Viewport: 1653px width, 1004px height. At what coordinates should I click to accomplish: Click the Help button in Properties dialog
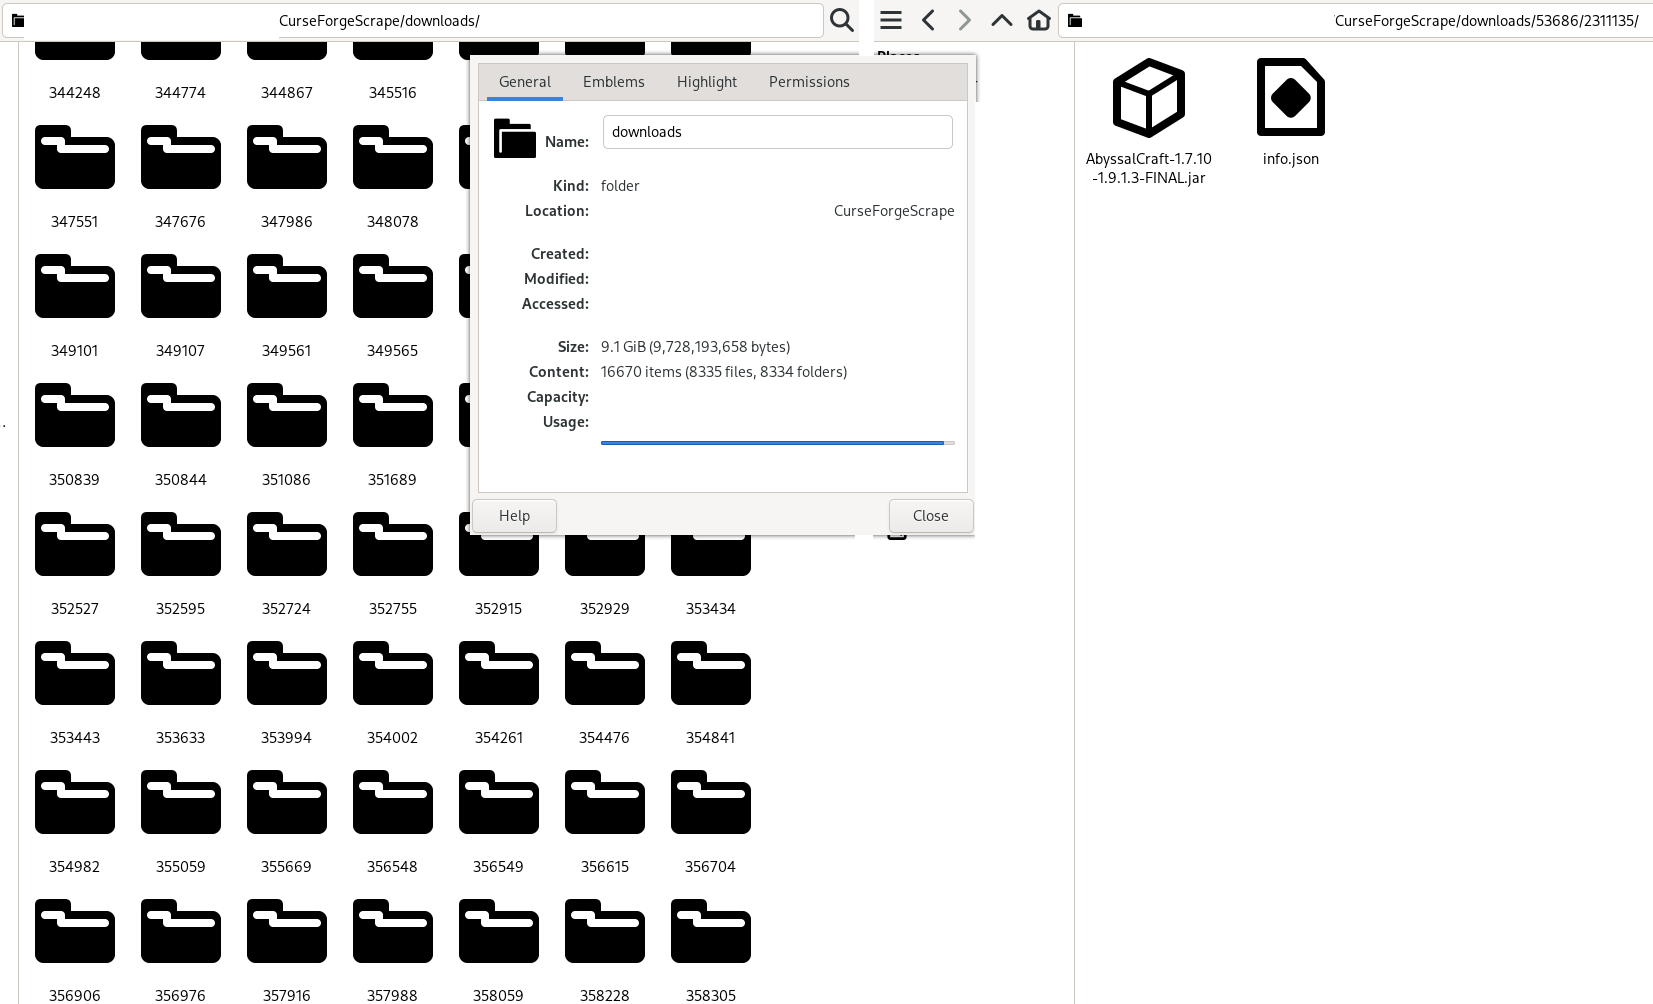[x=514, y=516]
